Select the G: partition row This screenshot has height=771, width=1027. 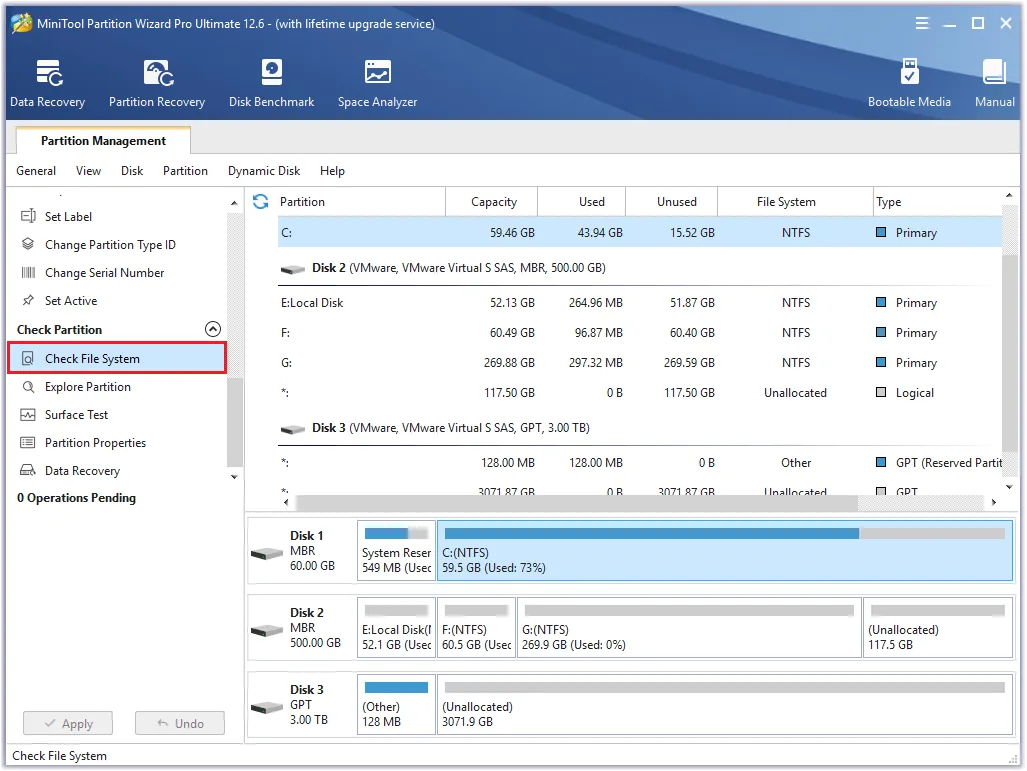(640, 363)
